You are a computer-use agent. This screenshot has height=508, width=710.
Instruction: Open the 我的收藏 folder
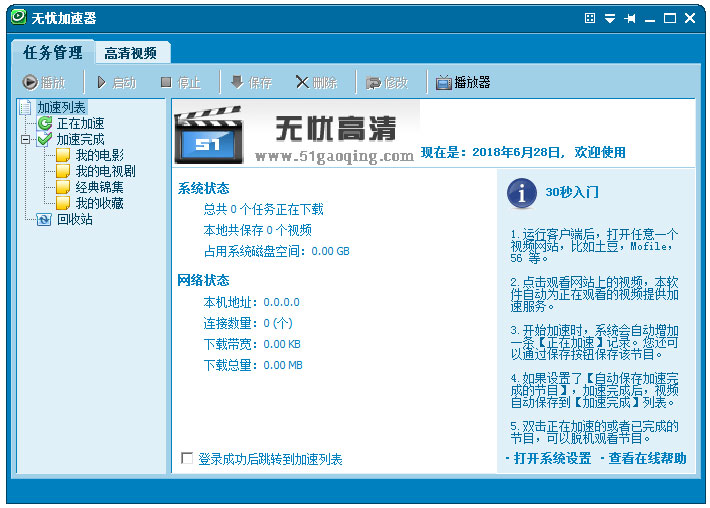[100, 203]
